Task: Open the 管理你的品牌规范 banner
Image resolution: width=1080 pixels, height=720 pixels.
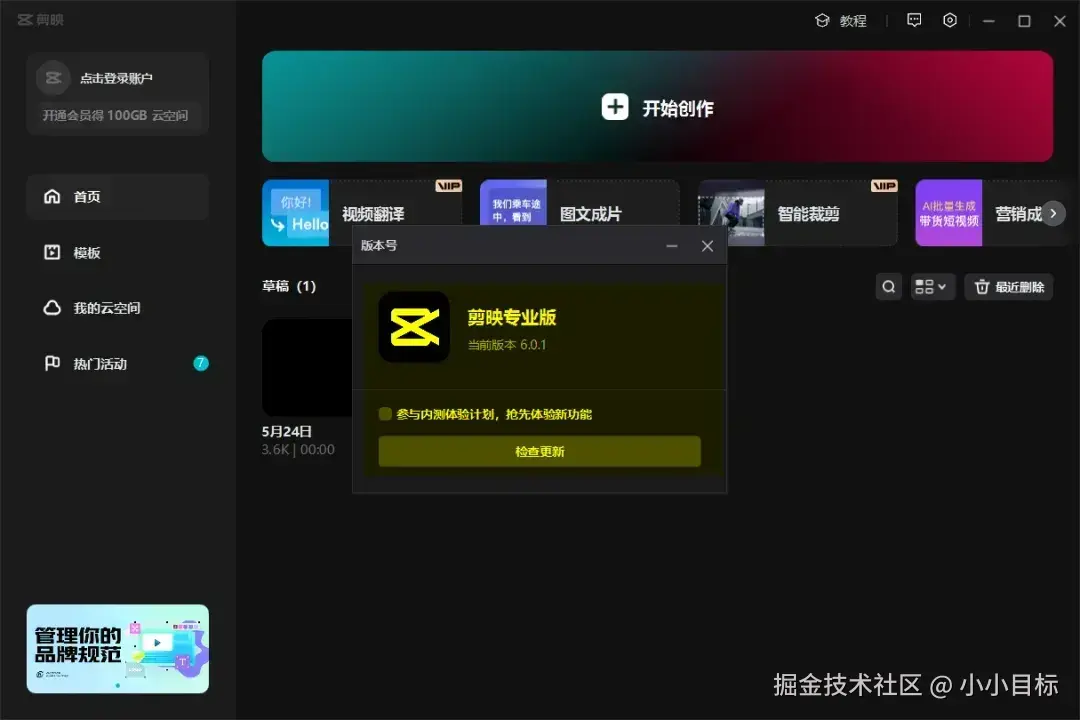Action: pyautogui.click(x=118, y=648)
